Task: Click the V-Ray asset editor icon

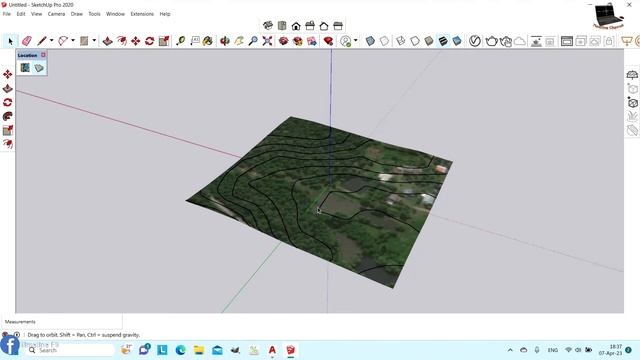Action: pos(475,41)
